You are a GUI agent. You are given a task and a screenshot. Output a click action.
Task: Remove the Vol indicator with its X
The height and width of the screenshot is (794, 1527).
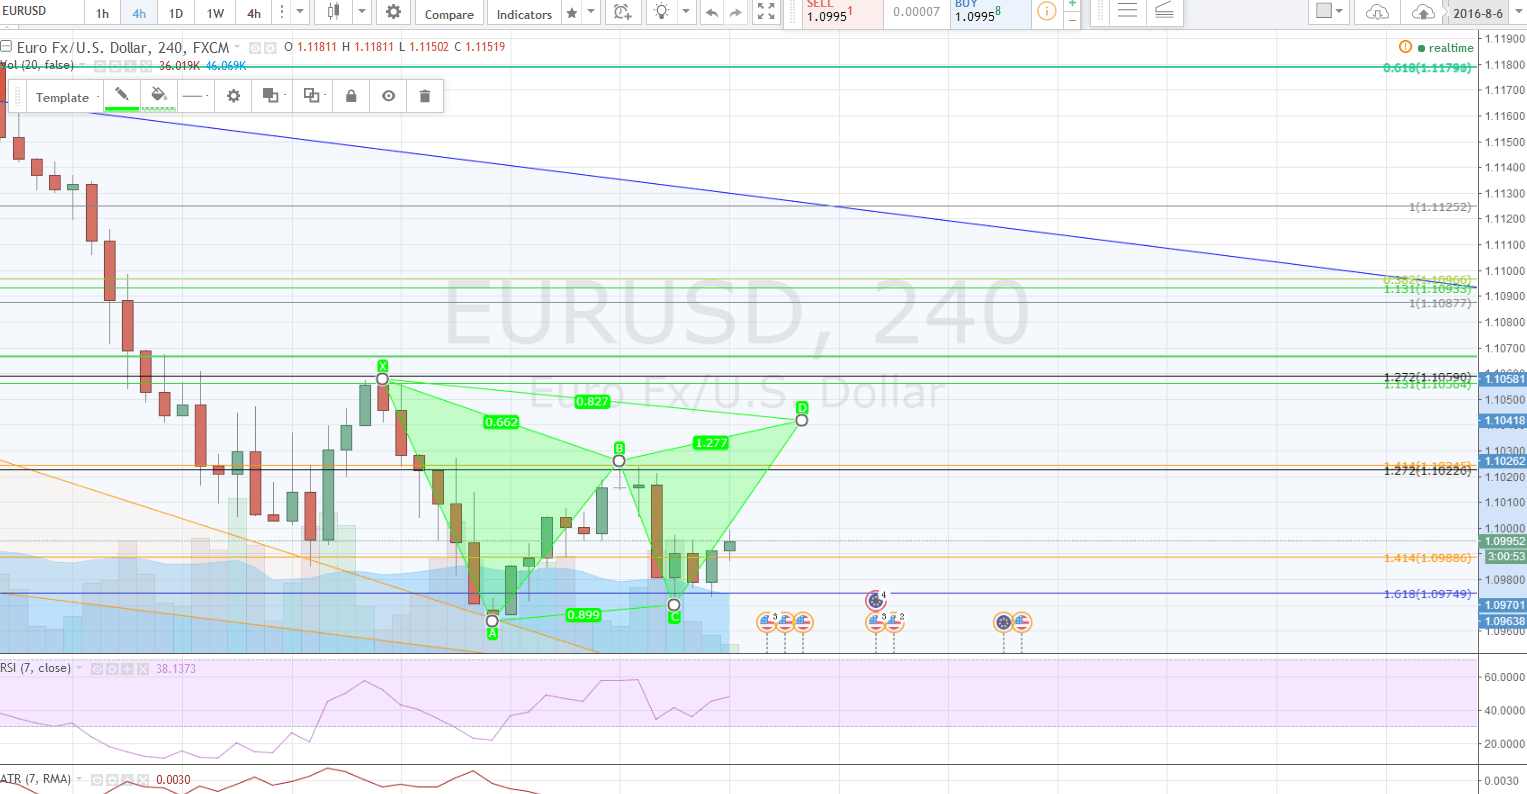145,66
